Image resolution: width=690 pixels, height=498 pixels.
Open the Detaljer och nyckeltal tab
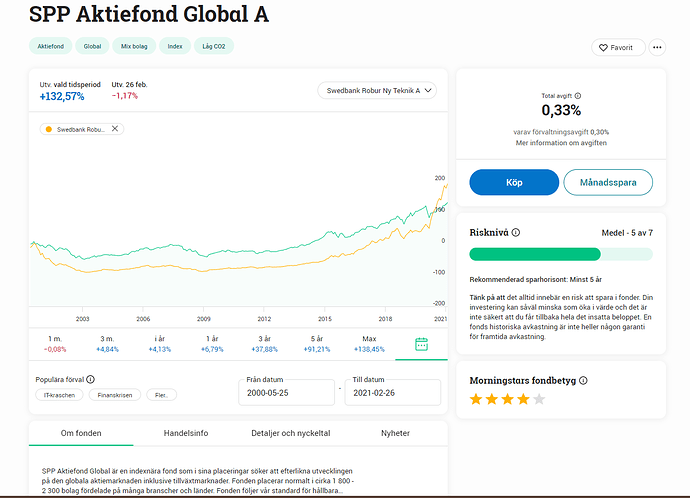pos(289,433)
